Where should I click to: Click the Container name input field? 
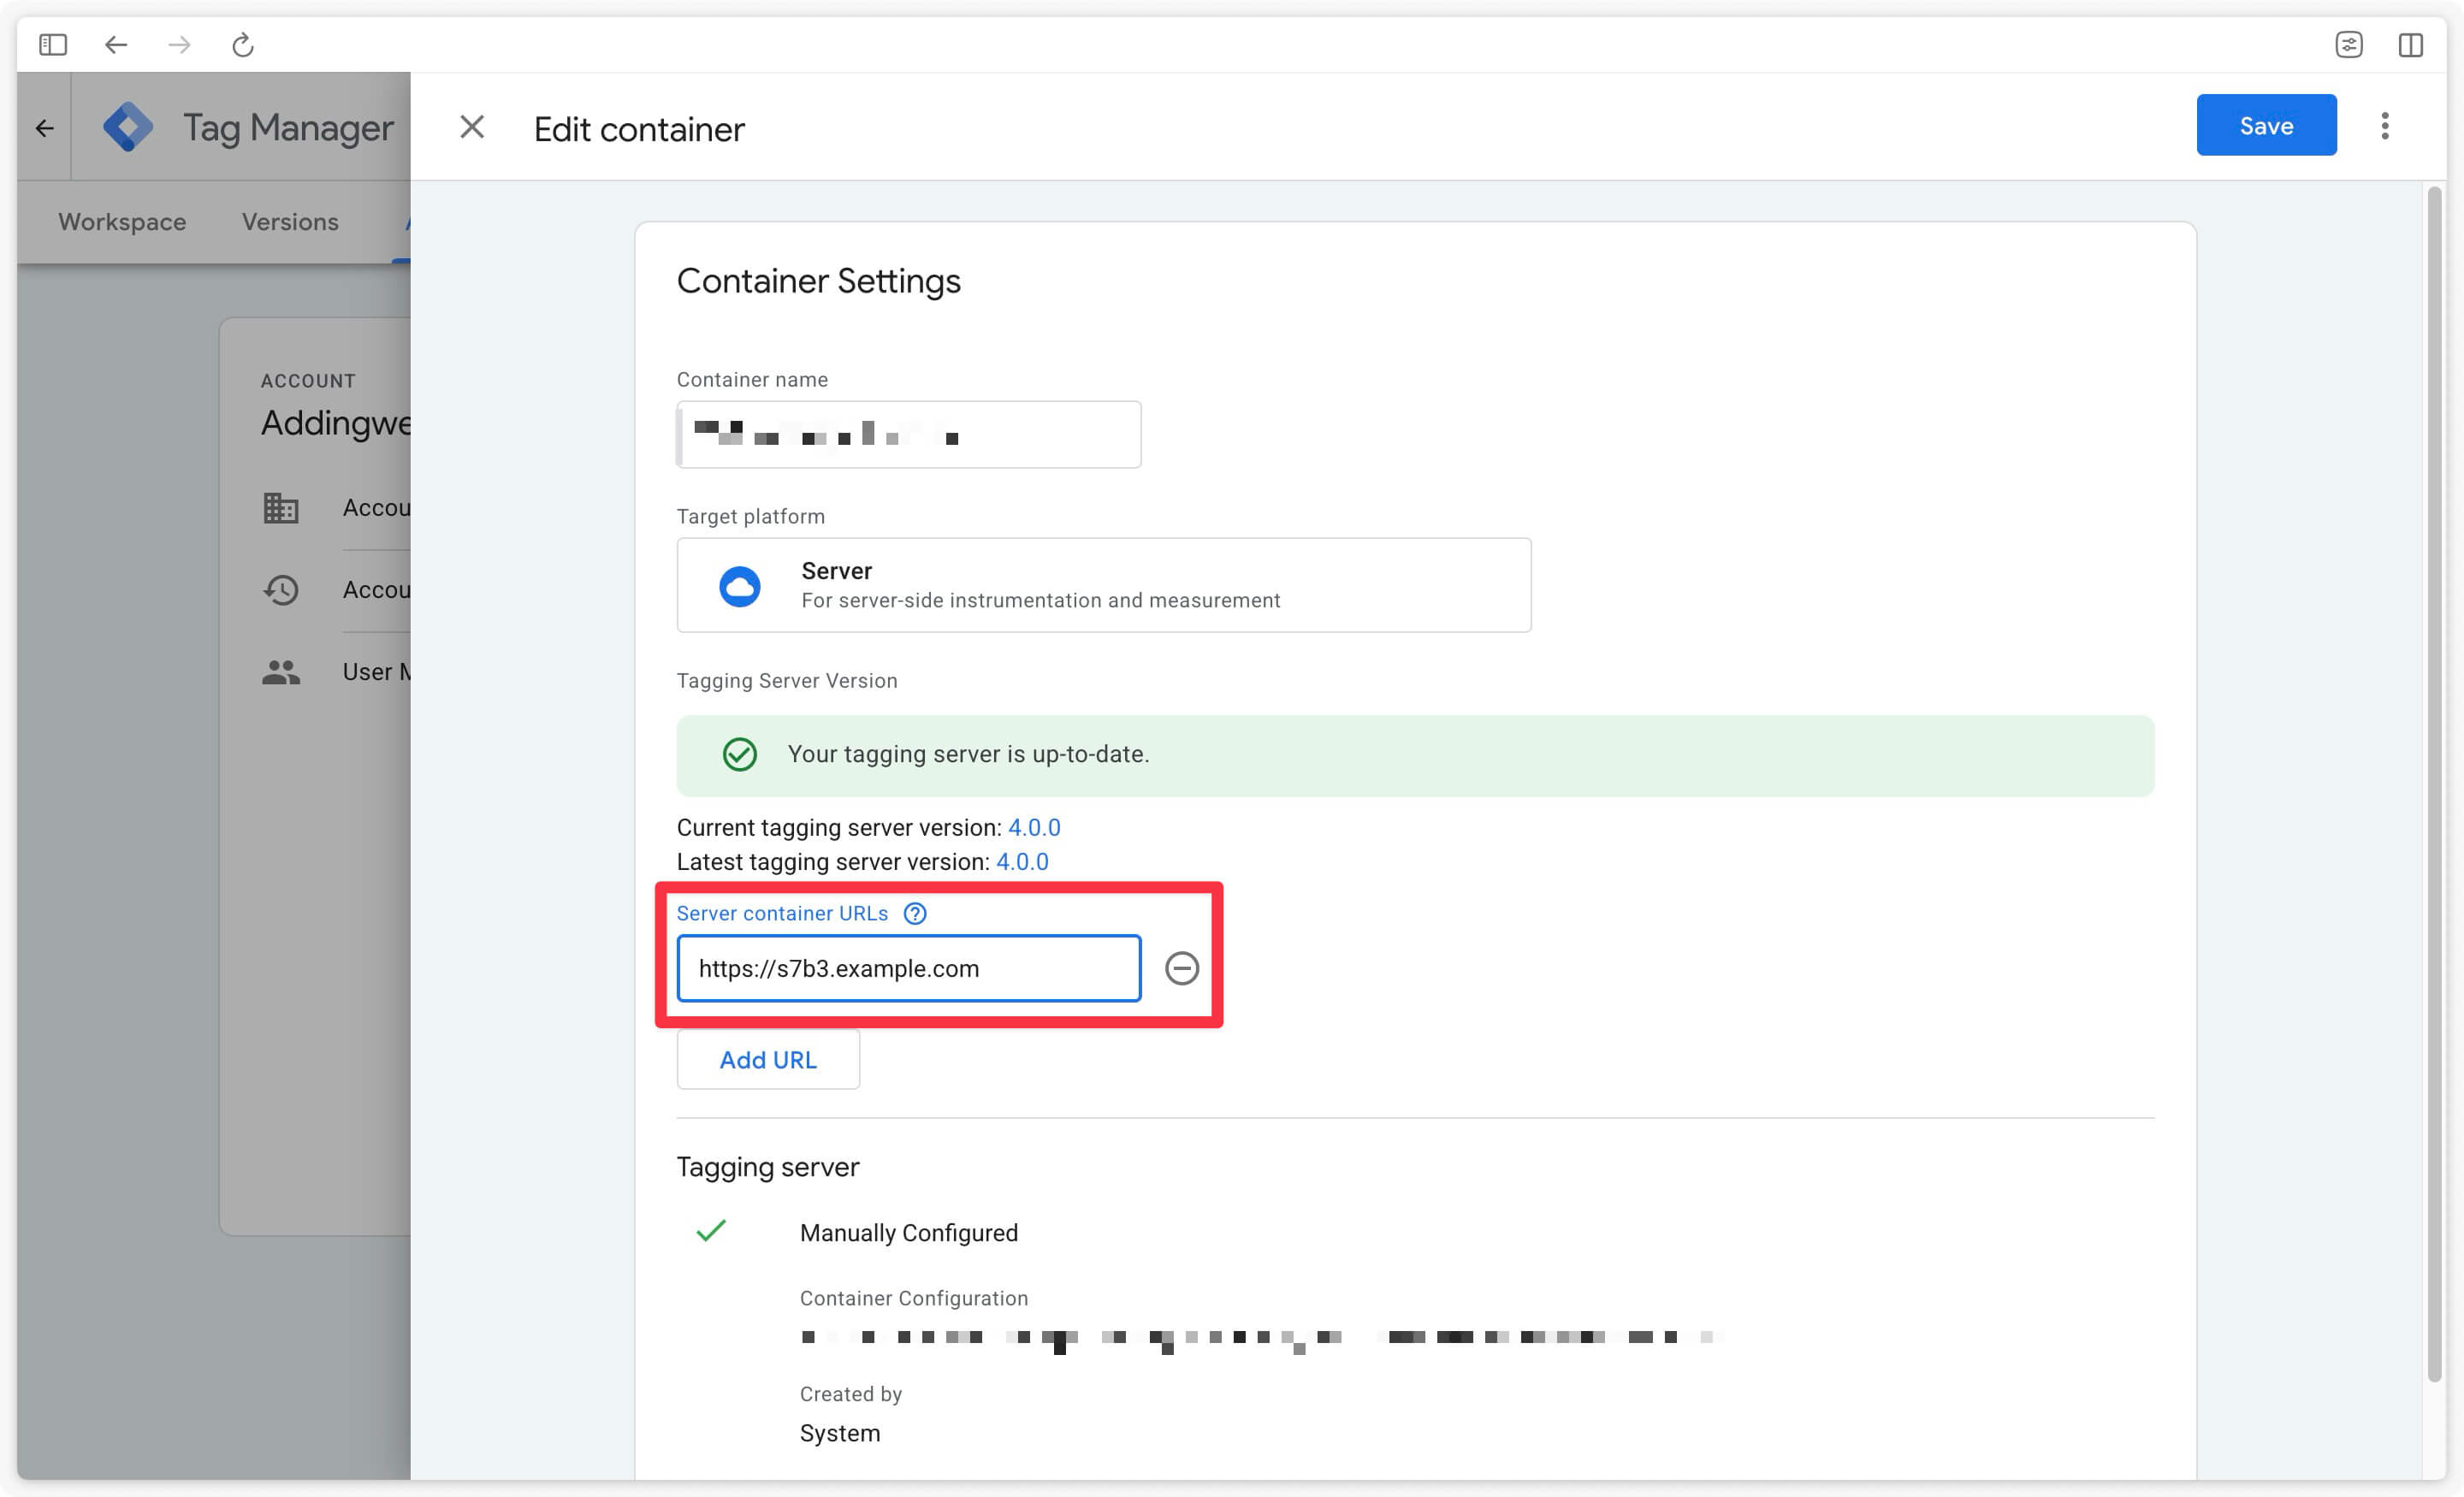coord(908,434)
